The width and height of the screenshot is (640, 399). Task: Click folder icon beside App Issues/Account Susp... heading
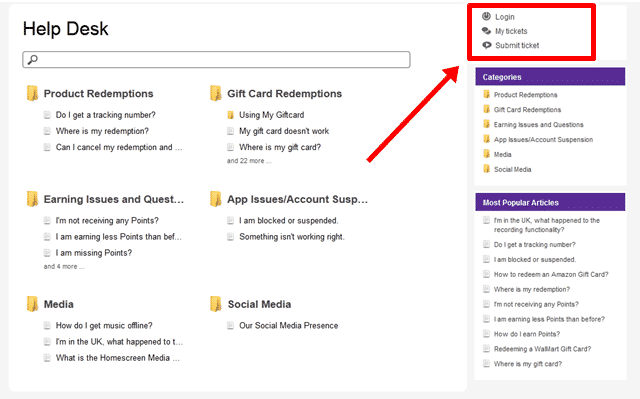(x=216, y=199)
